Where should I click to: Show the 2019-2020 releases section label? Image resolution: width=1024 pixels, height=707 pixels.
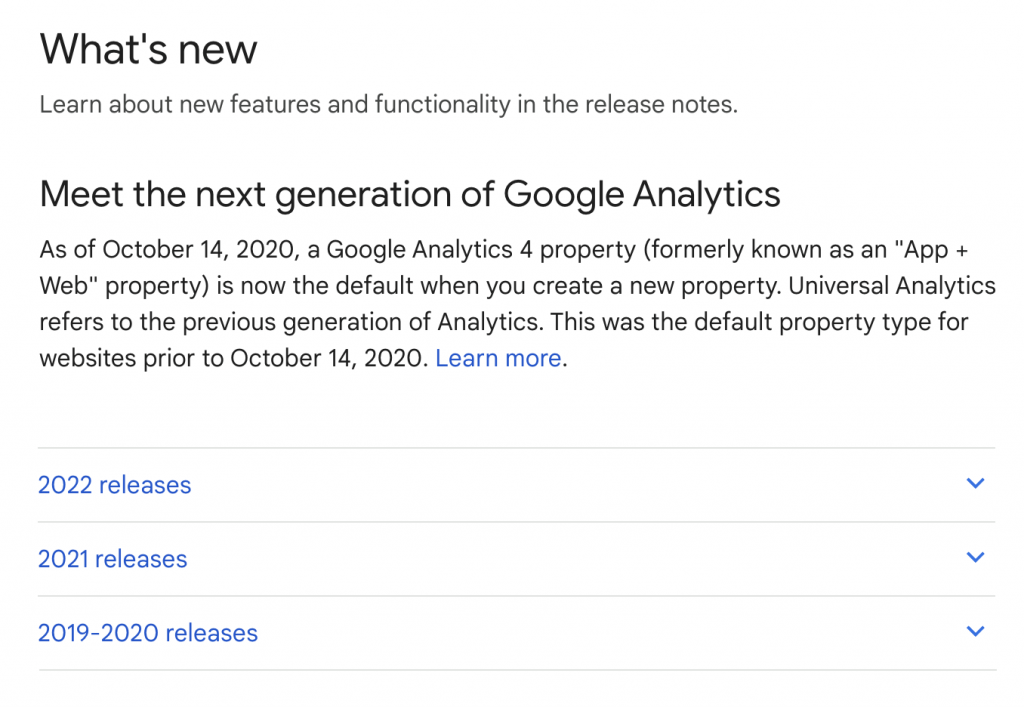148,633
